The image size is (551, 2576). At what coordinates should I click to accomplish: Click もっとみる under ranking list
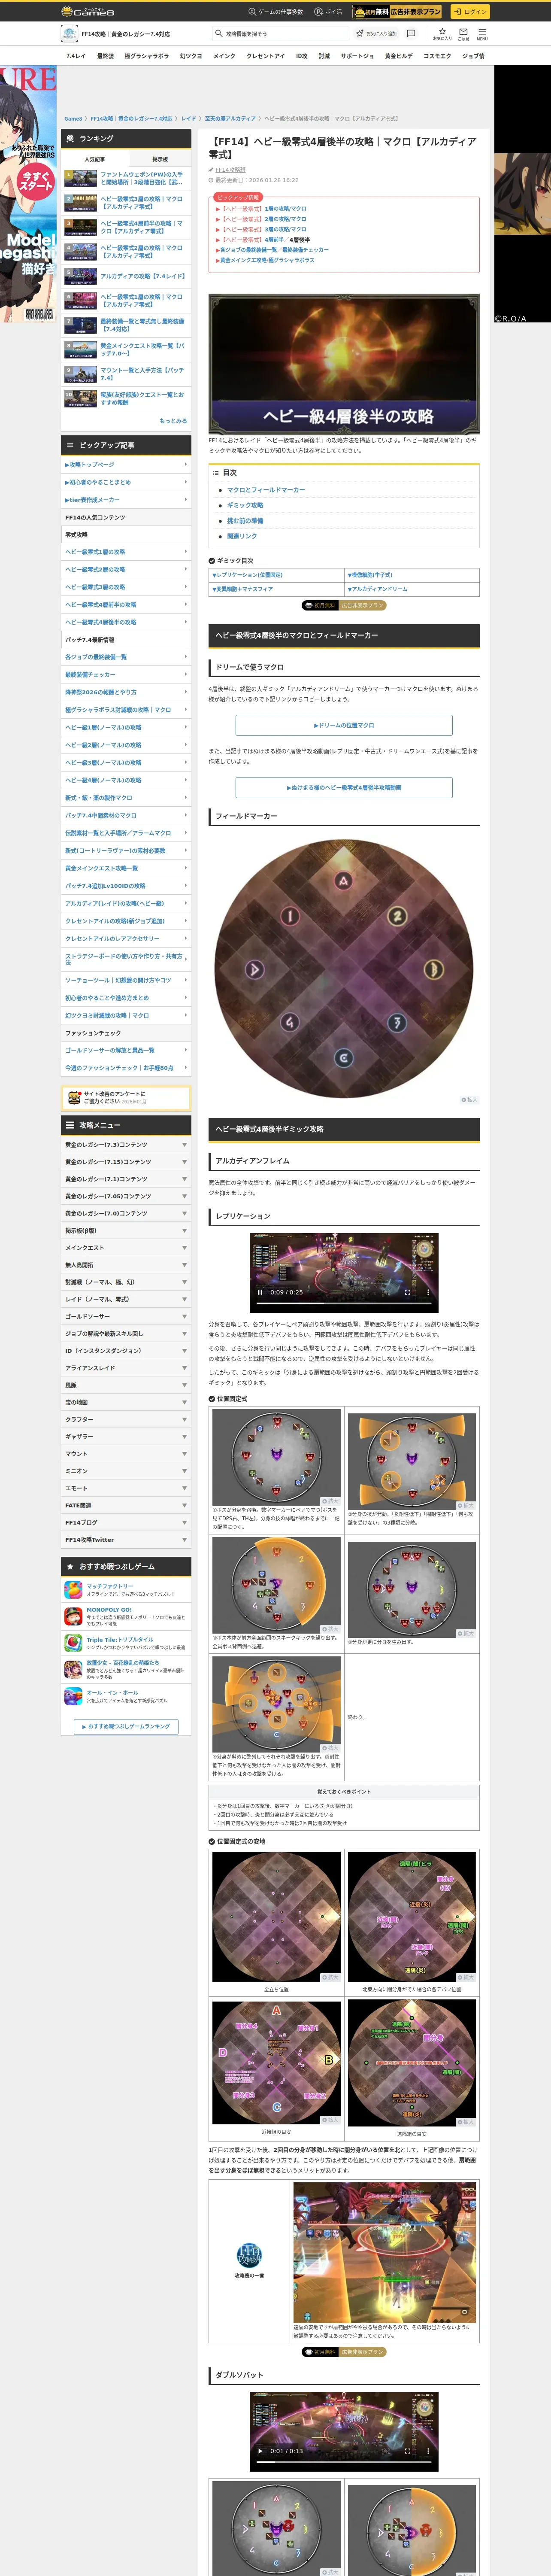pos(173,421)
